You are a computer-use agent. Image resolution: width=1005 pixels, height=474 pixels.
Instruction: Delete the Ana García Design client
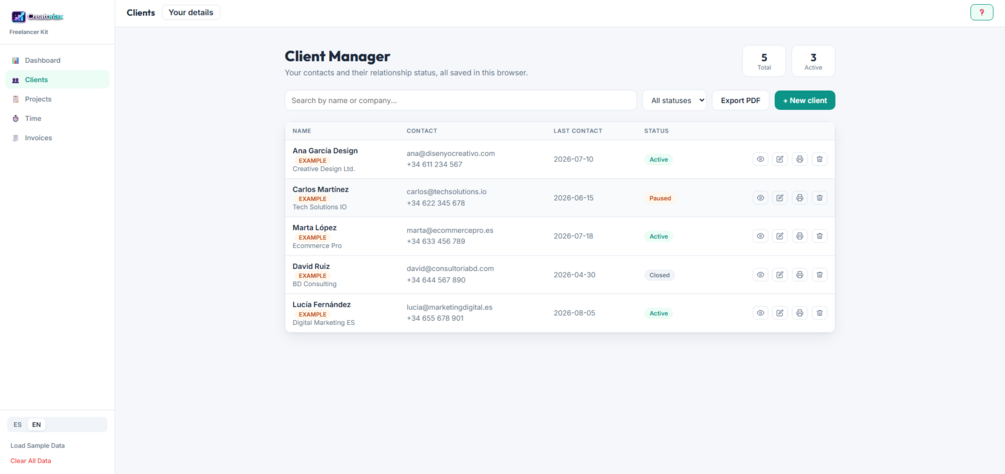(x=819, y=159)
